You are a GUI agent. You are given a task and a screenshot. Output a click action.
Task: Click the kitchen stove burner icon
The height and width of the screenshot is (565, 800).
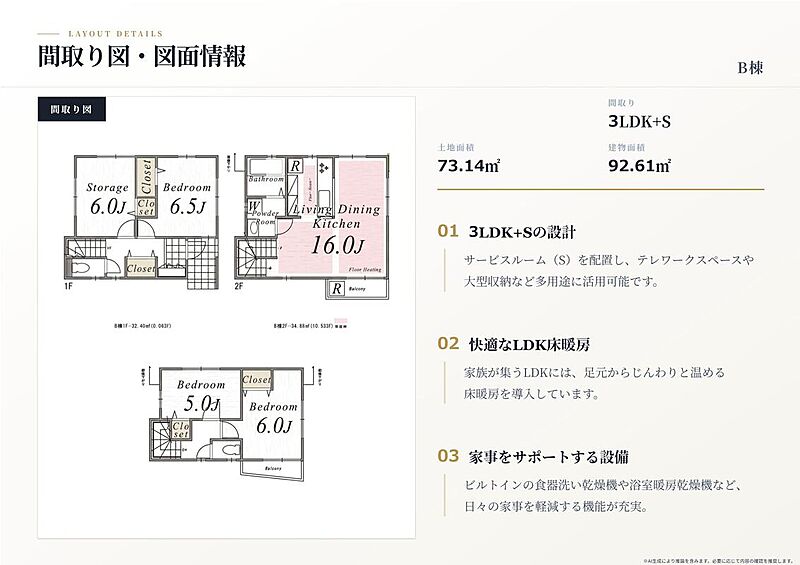[324, 168]
